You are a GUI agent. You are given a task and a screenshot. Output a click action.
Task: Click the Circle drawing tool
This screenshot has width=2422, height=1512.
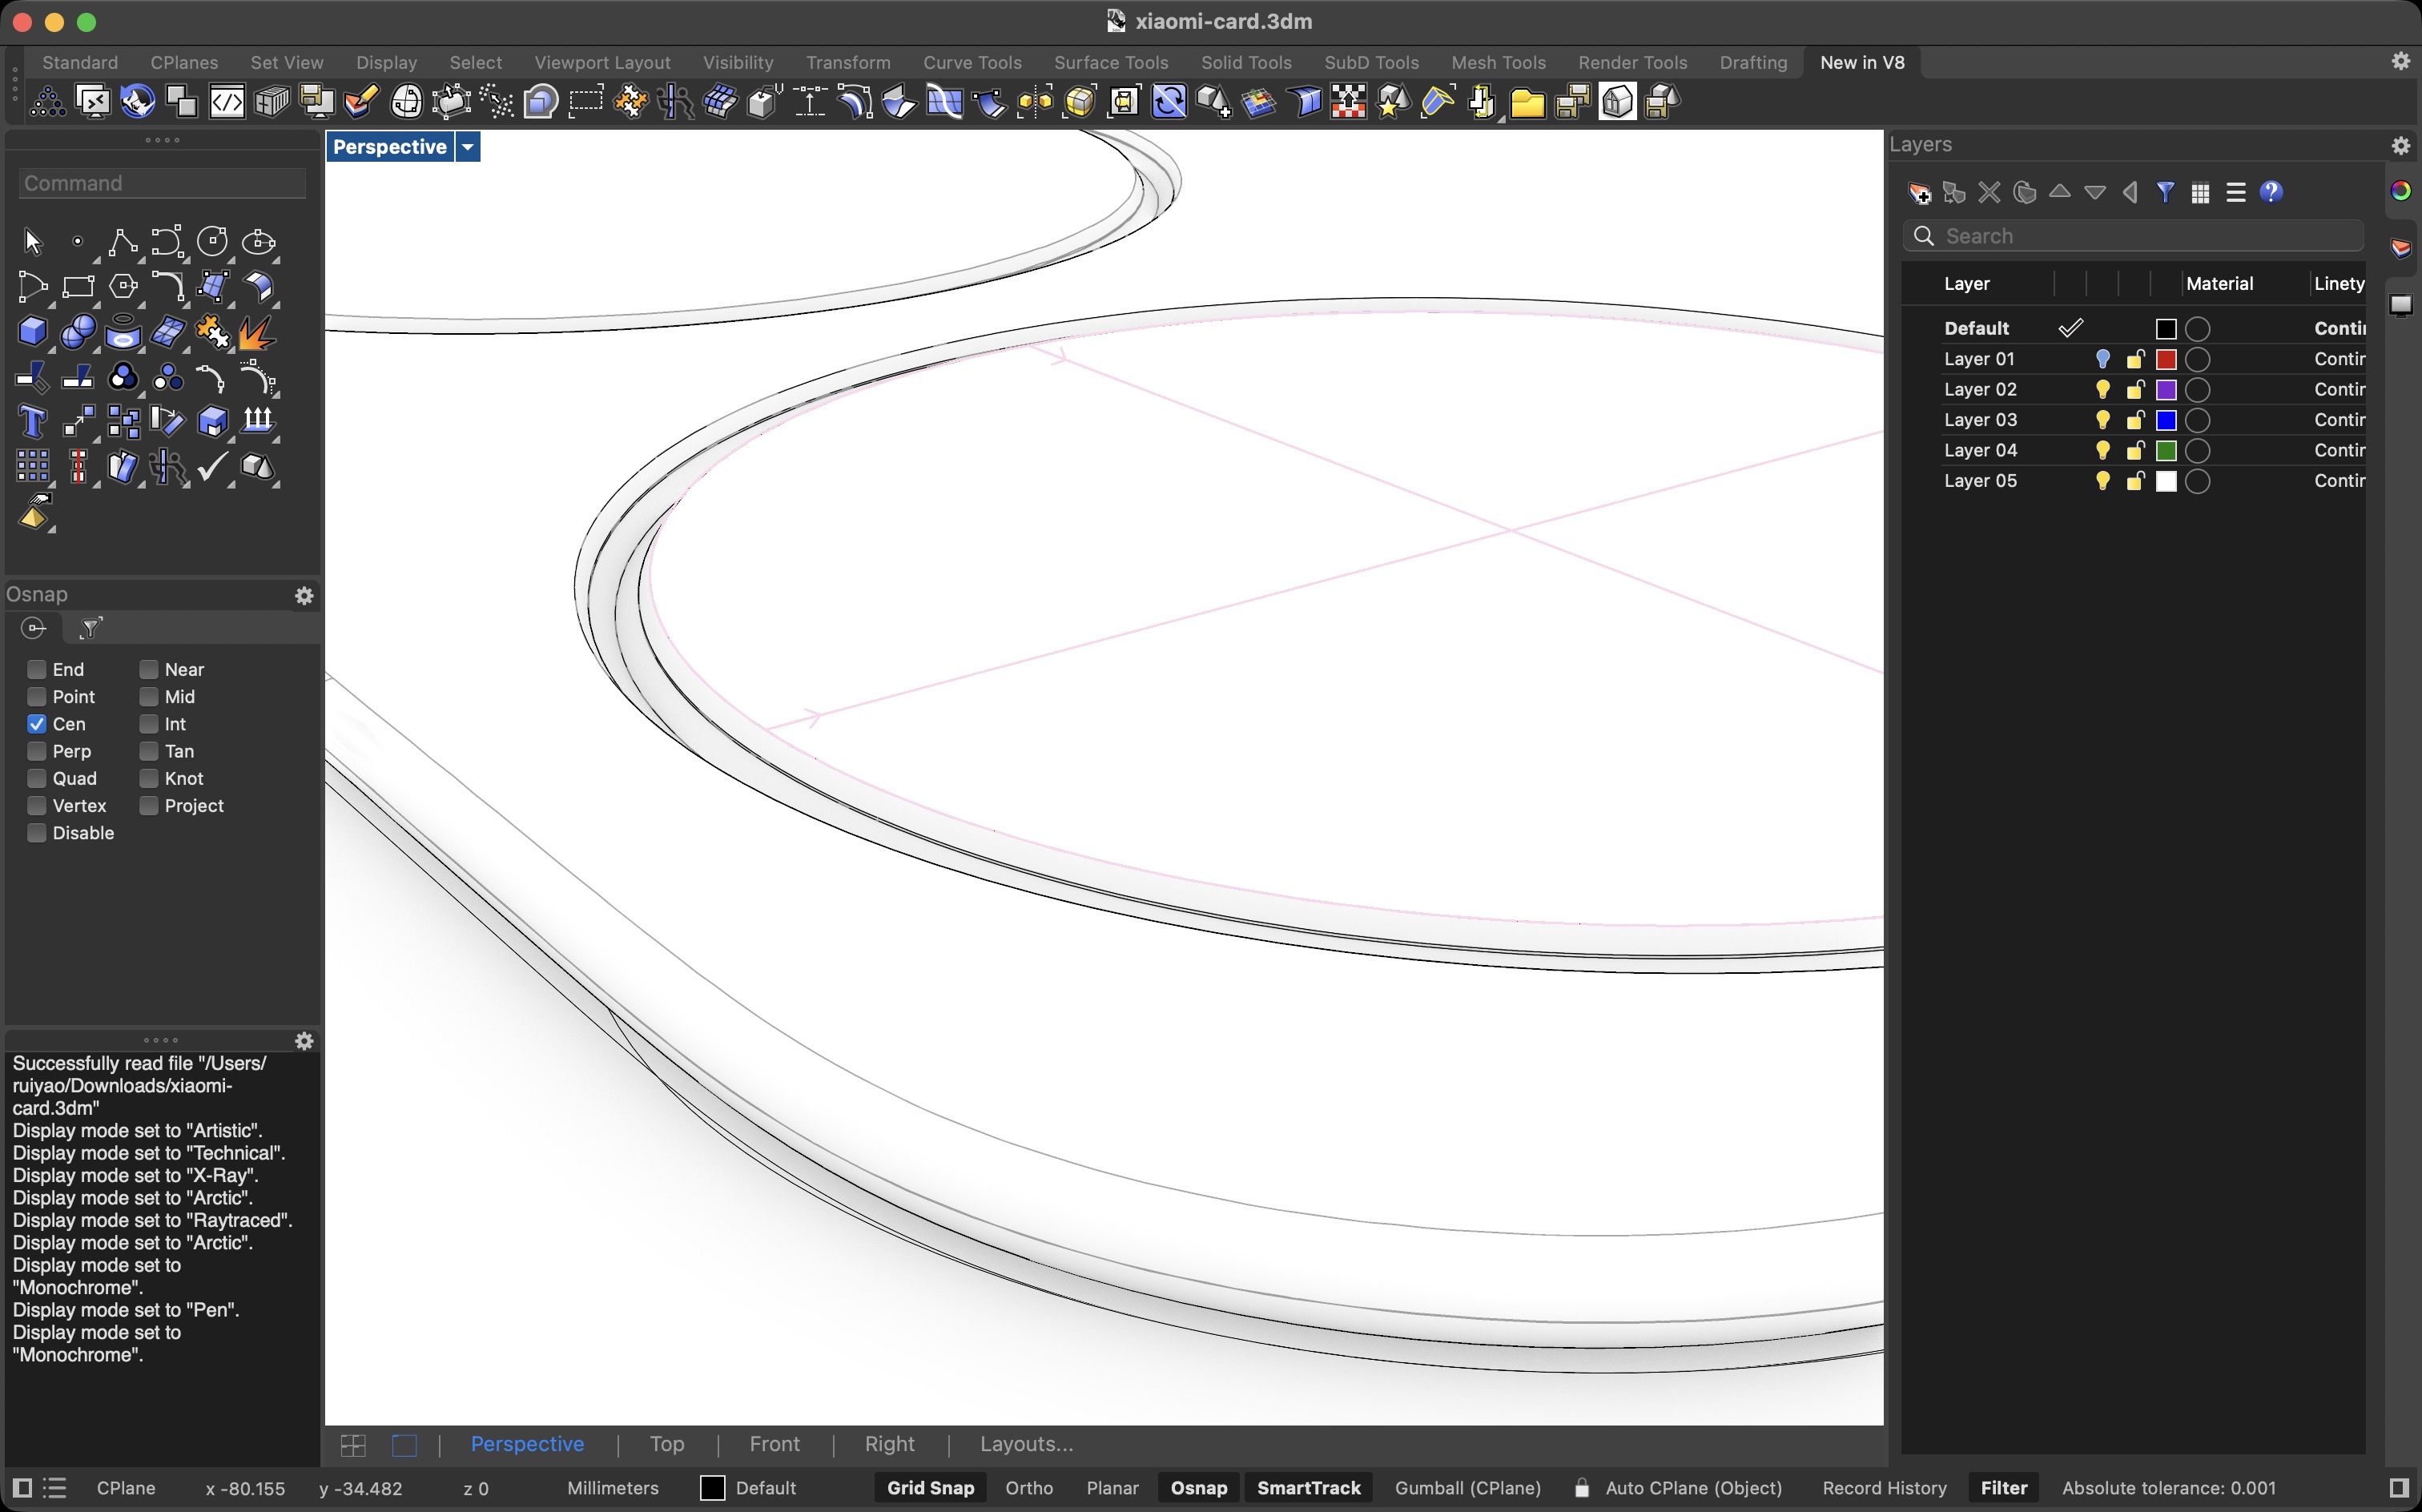(212, 242)
